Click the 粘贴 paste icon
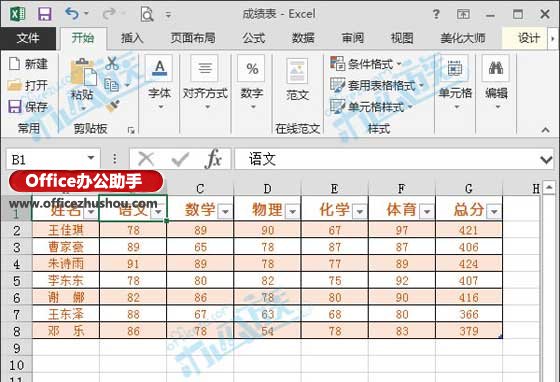The image size is (560, 382). (83, 73)
